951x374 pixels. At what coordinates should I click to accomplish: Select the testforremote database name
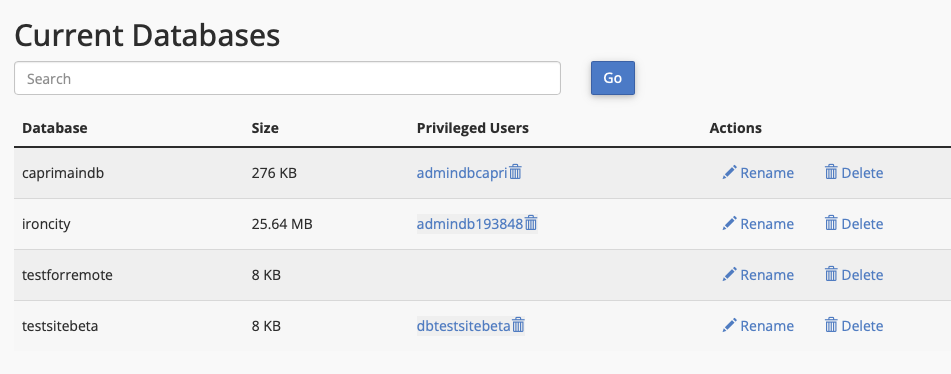(67, 275)
